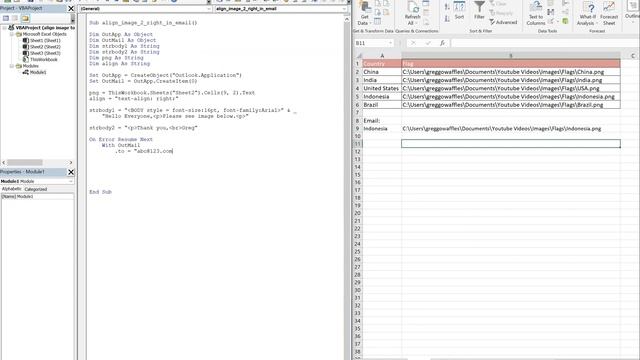The width and height of the screenshot is (640, 360).
Task: Click Enter checkmark icon in formula bar
Action: click(x=428, y=43)
